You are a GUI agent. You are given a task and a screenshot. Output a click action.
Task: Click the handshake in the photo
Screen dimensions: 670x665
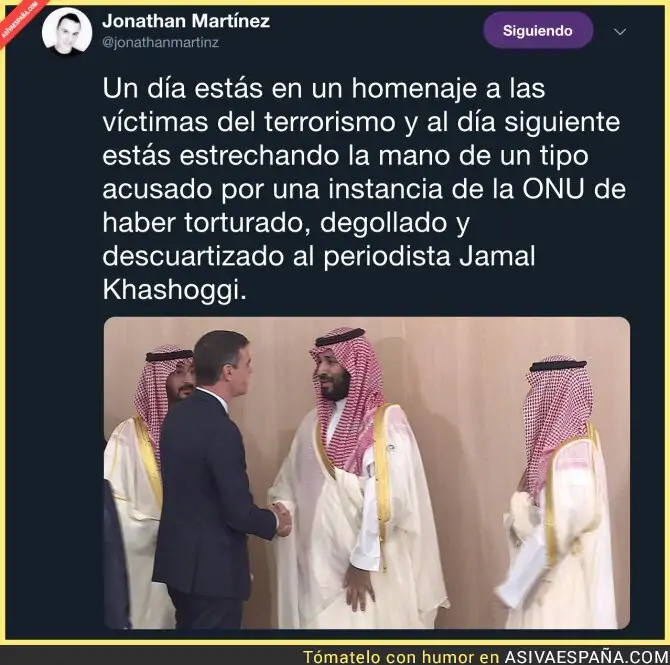point(282,518)
